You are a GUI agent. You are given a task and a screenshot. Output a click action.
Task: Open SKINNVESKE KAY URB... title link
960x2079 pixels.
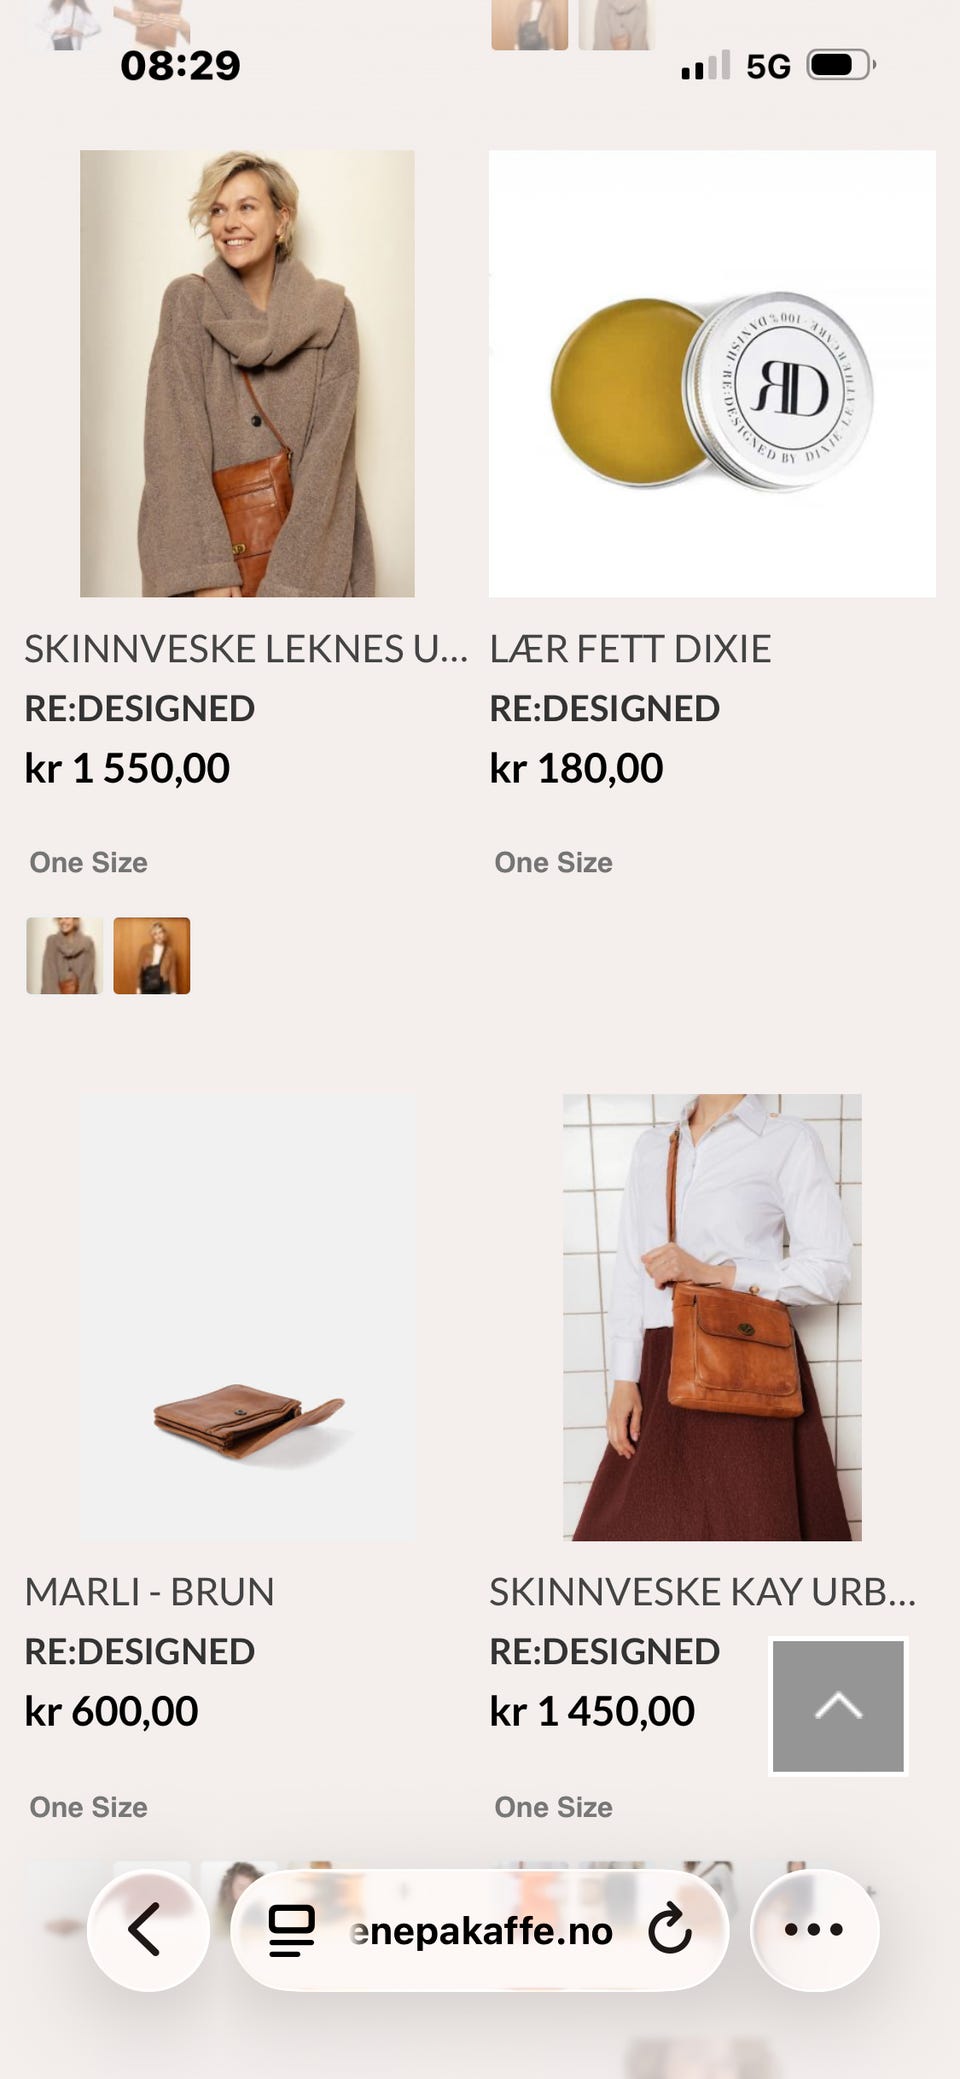pos(702,1592)
